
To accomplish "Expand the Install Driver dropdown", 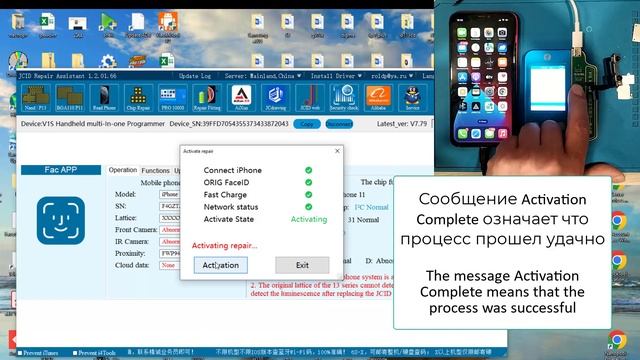I will (x=336, y=76).
